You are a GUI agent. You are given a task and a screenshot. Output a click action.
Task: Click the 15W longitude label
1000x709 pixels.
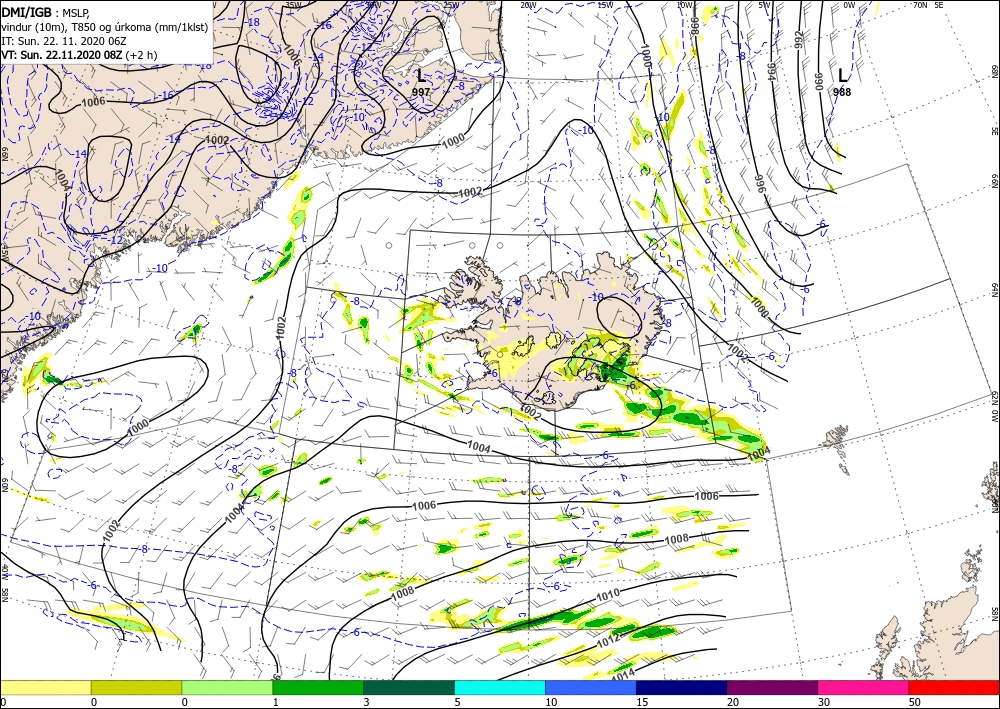point(605,5)
